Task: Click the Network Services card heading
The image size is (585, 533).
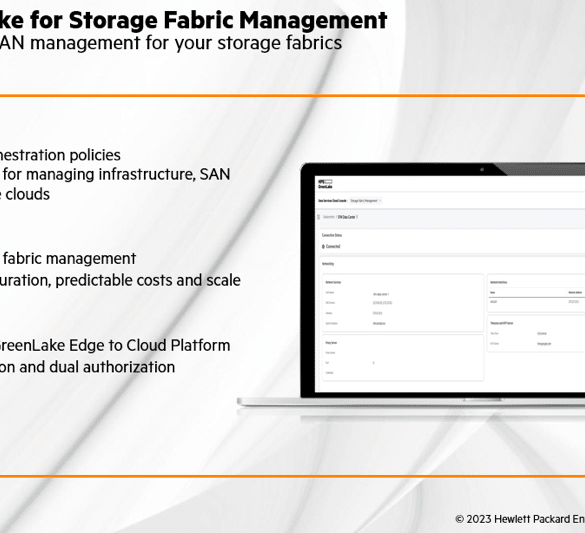Action: click(x=333, y=282)
